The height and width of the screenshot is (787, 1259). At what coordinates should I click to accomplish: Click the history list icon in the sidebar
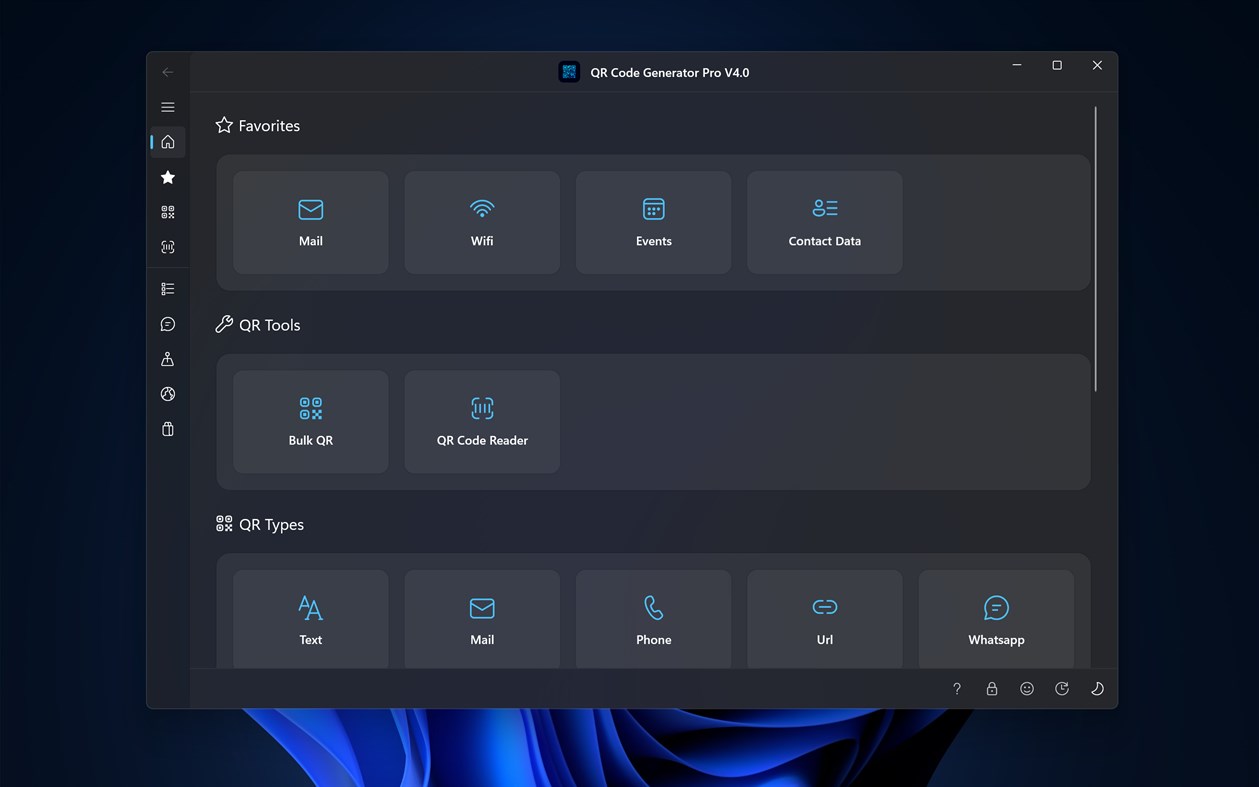click(x=167, y=288)
